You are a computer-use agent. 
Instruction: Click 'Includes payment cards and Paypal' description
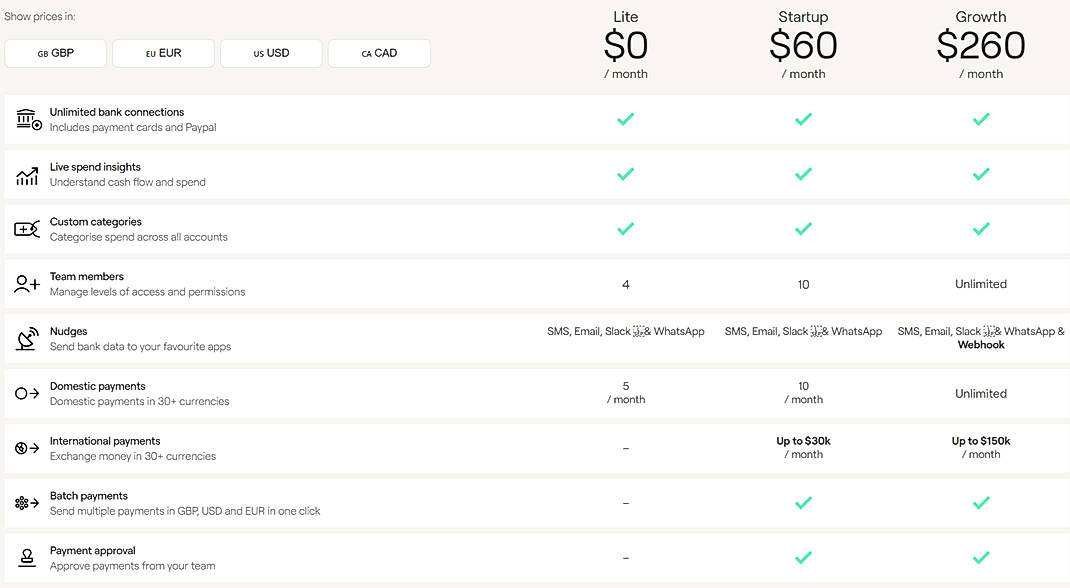click(x=133, y=128)
